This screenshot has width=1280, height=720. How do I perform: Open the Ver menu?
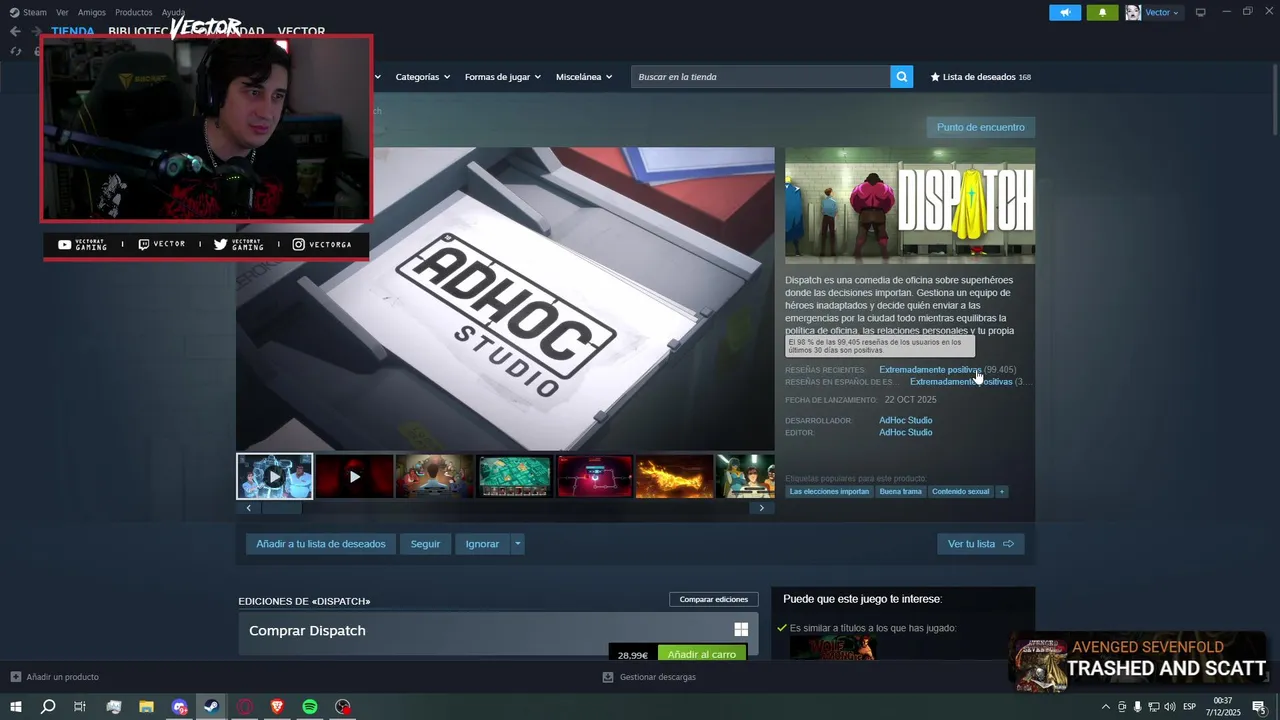pyautogui.click(x=62, y=12)
